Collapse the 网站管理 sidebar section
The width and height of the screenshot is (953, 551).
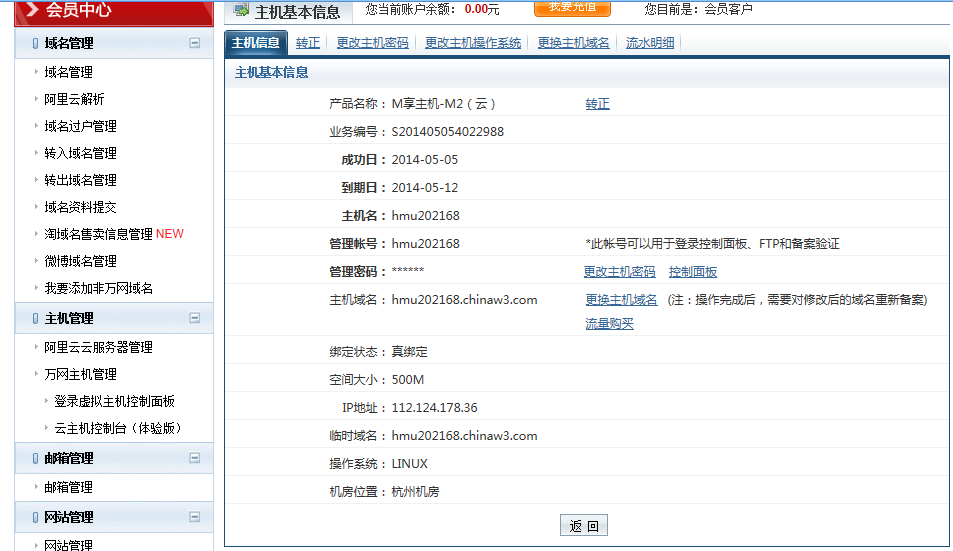[x=194, y=517]
